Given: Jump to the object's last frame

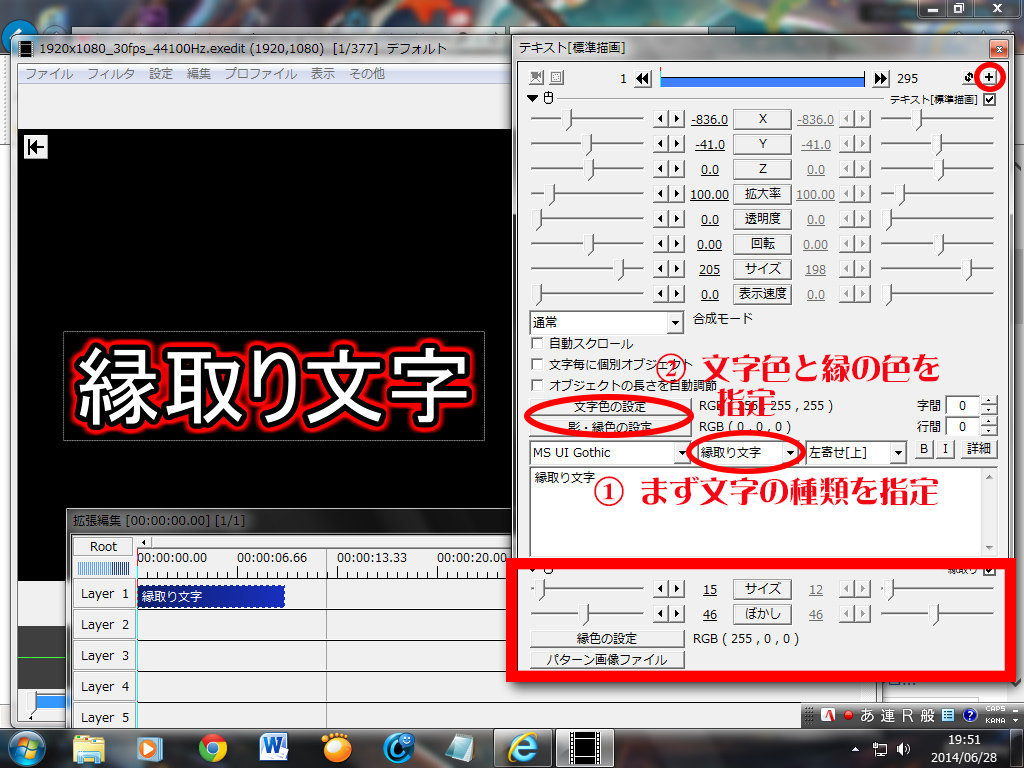Looking at the screenshot, I should pyautogui.click(x=880, y=79).
